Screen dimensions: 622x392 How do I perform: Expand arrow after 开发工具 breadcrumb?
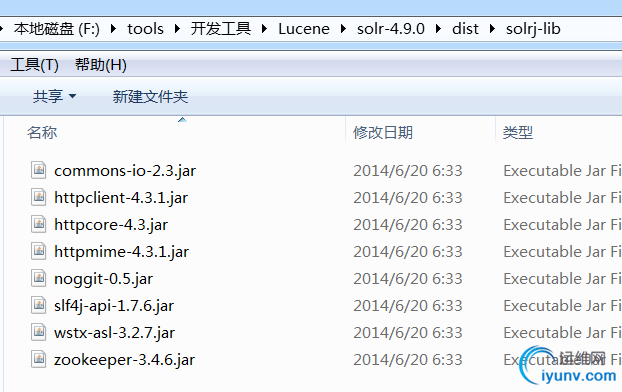coord(265,29)
